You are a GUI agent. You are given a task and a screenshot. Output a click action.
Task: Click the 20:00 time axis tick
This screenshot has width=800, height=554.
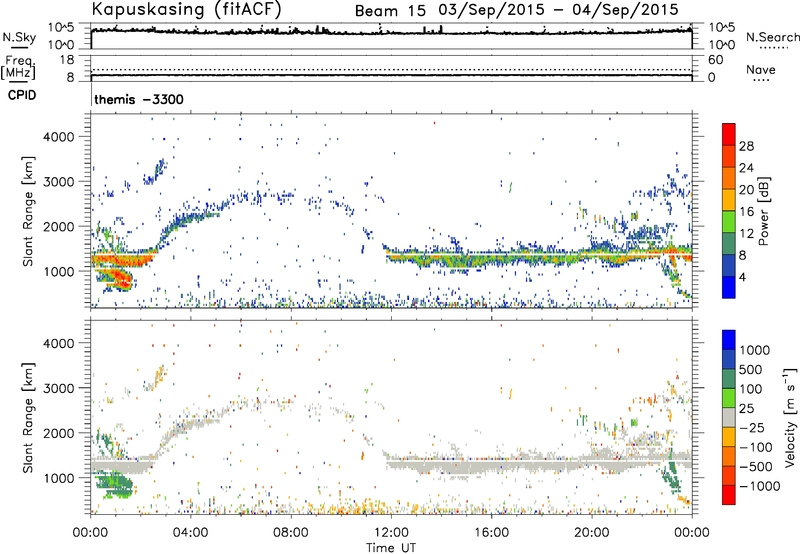pyautogui.click(x=591, y=533)
